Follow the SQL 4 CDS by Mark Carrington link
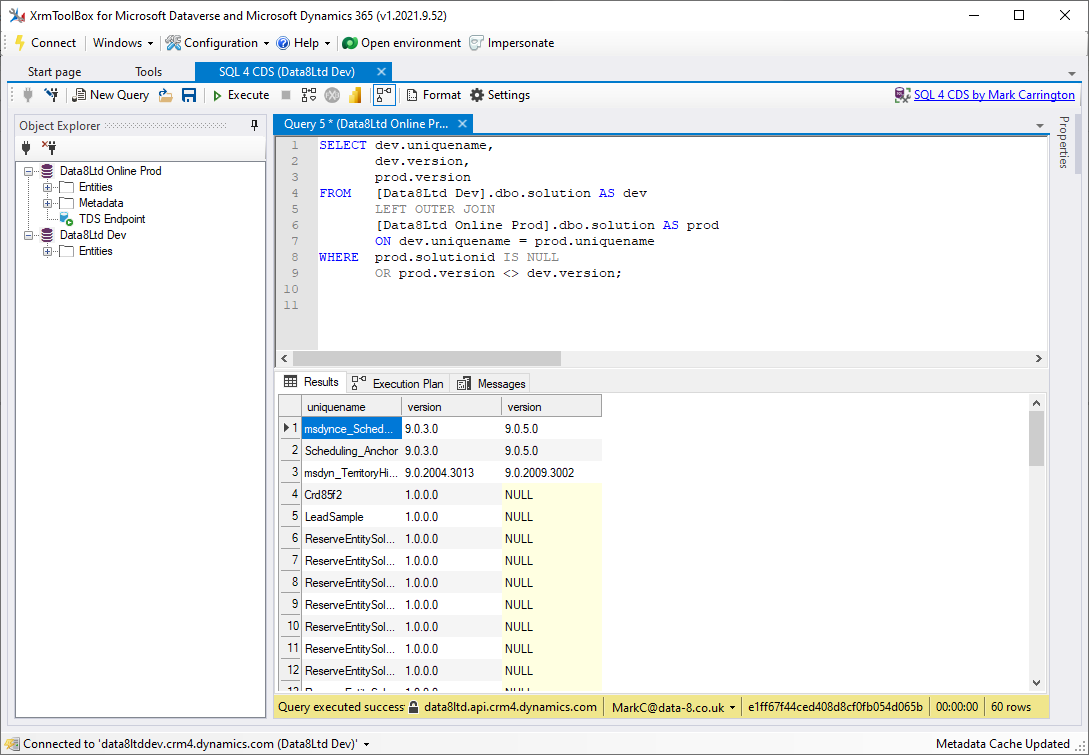 pos(994,94)
